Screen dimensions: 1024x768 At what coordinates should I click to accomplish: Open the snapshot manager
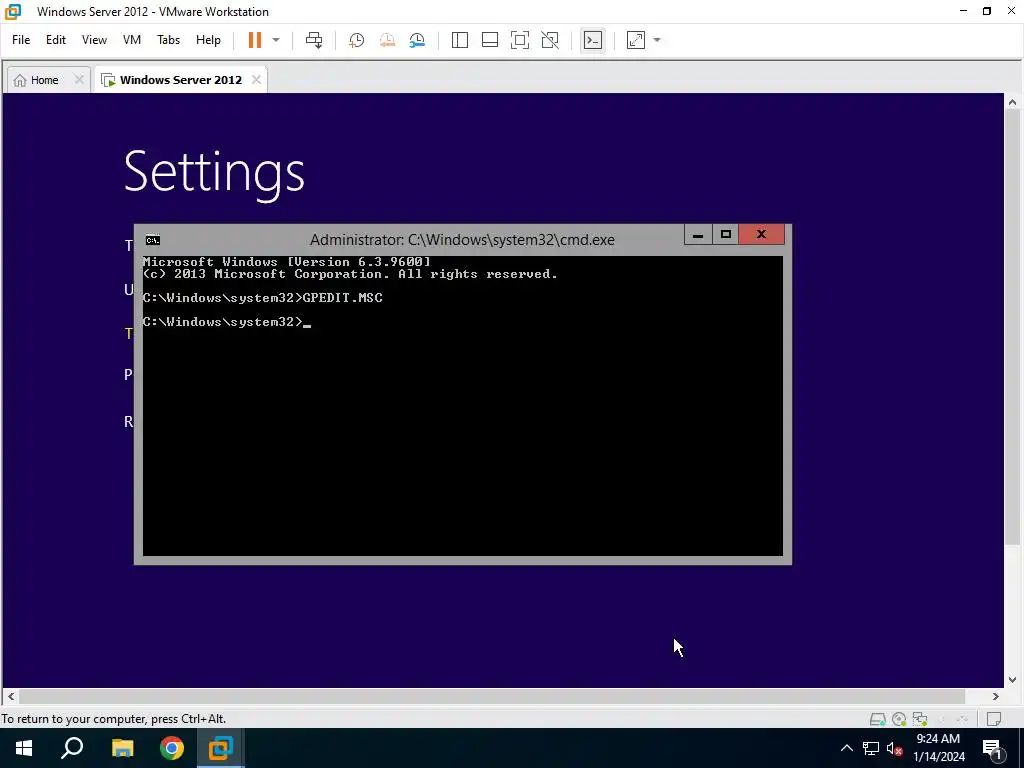click(x=417, y=40)
